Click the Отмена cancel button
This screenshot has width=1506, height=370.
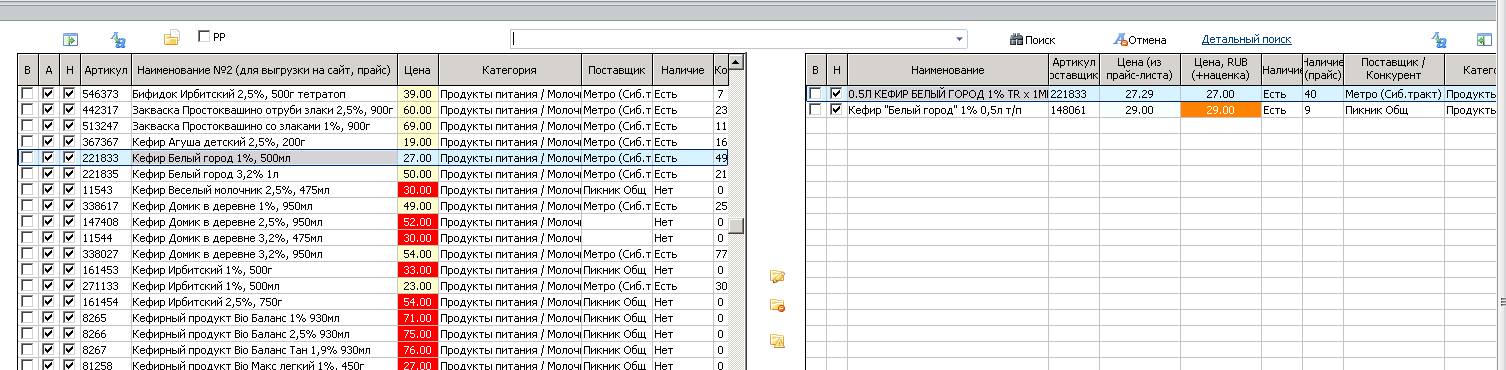click(1139, 40)
